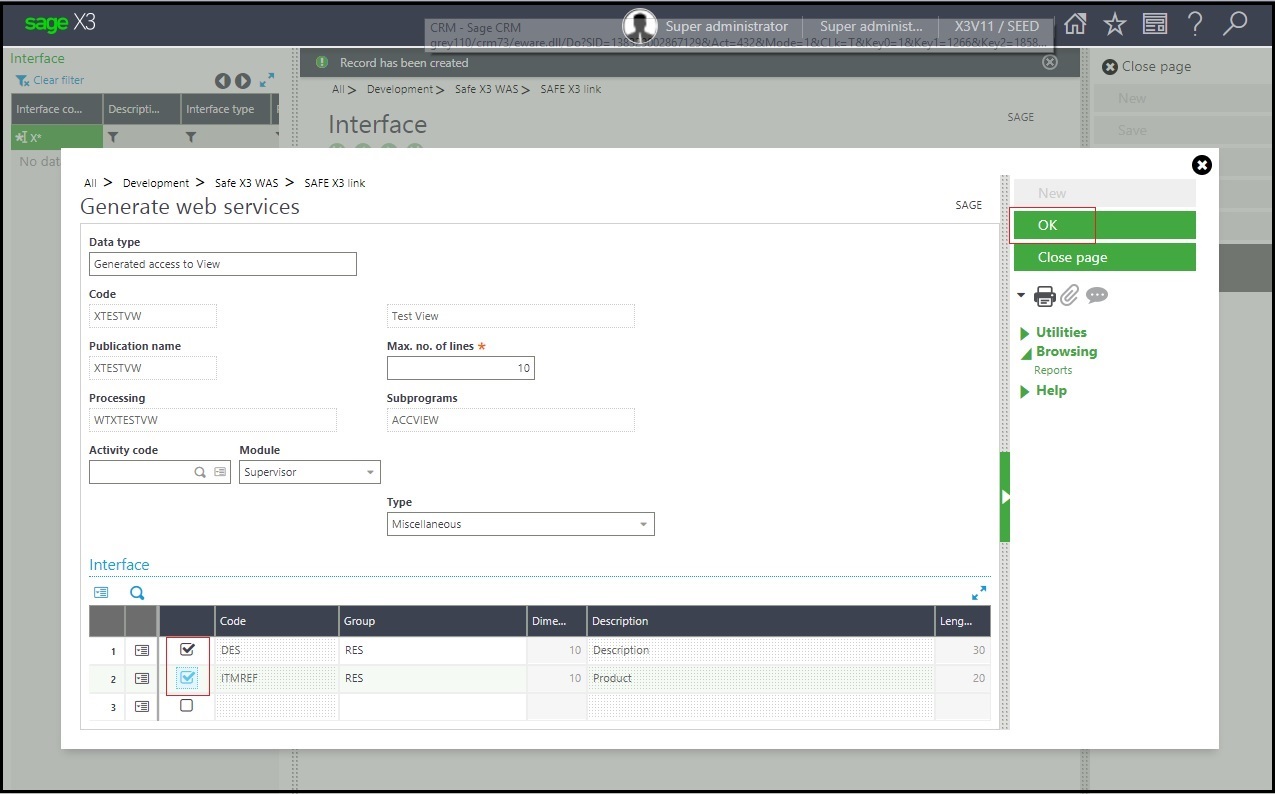Click the Interface code filter field containing X*
The image size is (1275, 794).
pos(57,137)
